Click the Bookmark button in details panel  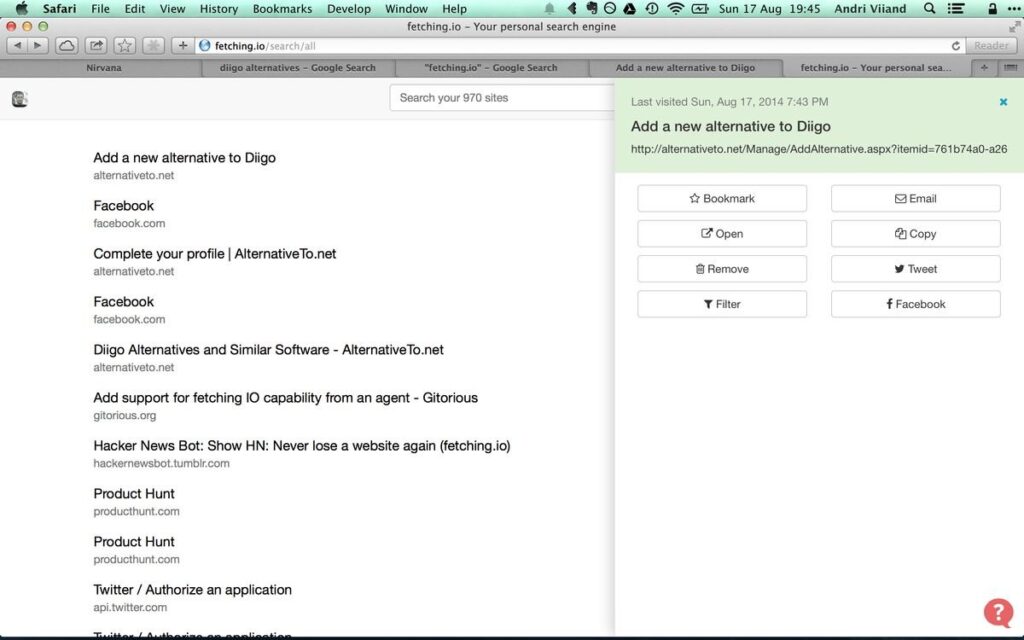(x=722, y=199)
